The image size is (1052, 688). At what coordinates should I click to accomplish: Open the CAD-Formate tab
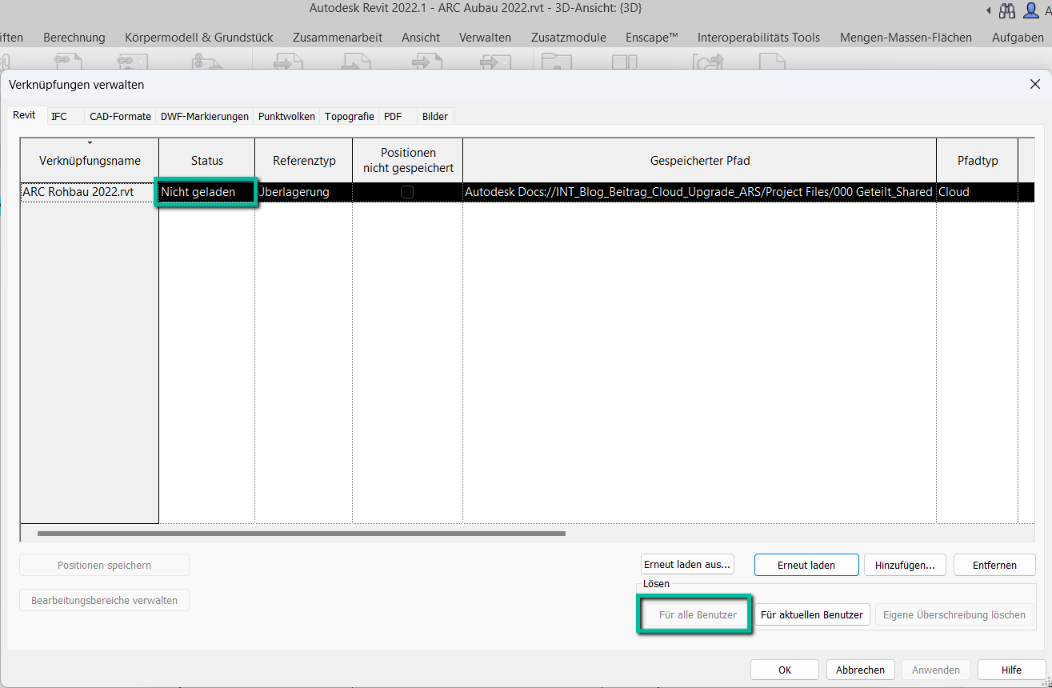[x=120, y=116]
